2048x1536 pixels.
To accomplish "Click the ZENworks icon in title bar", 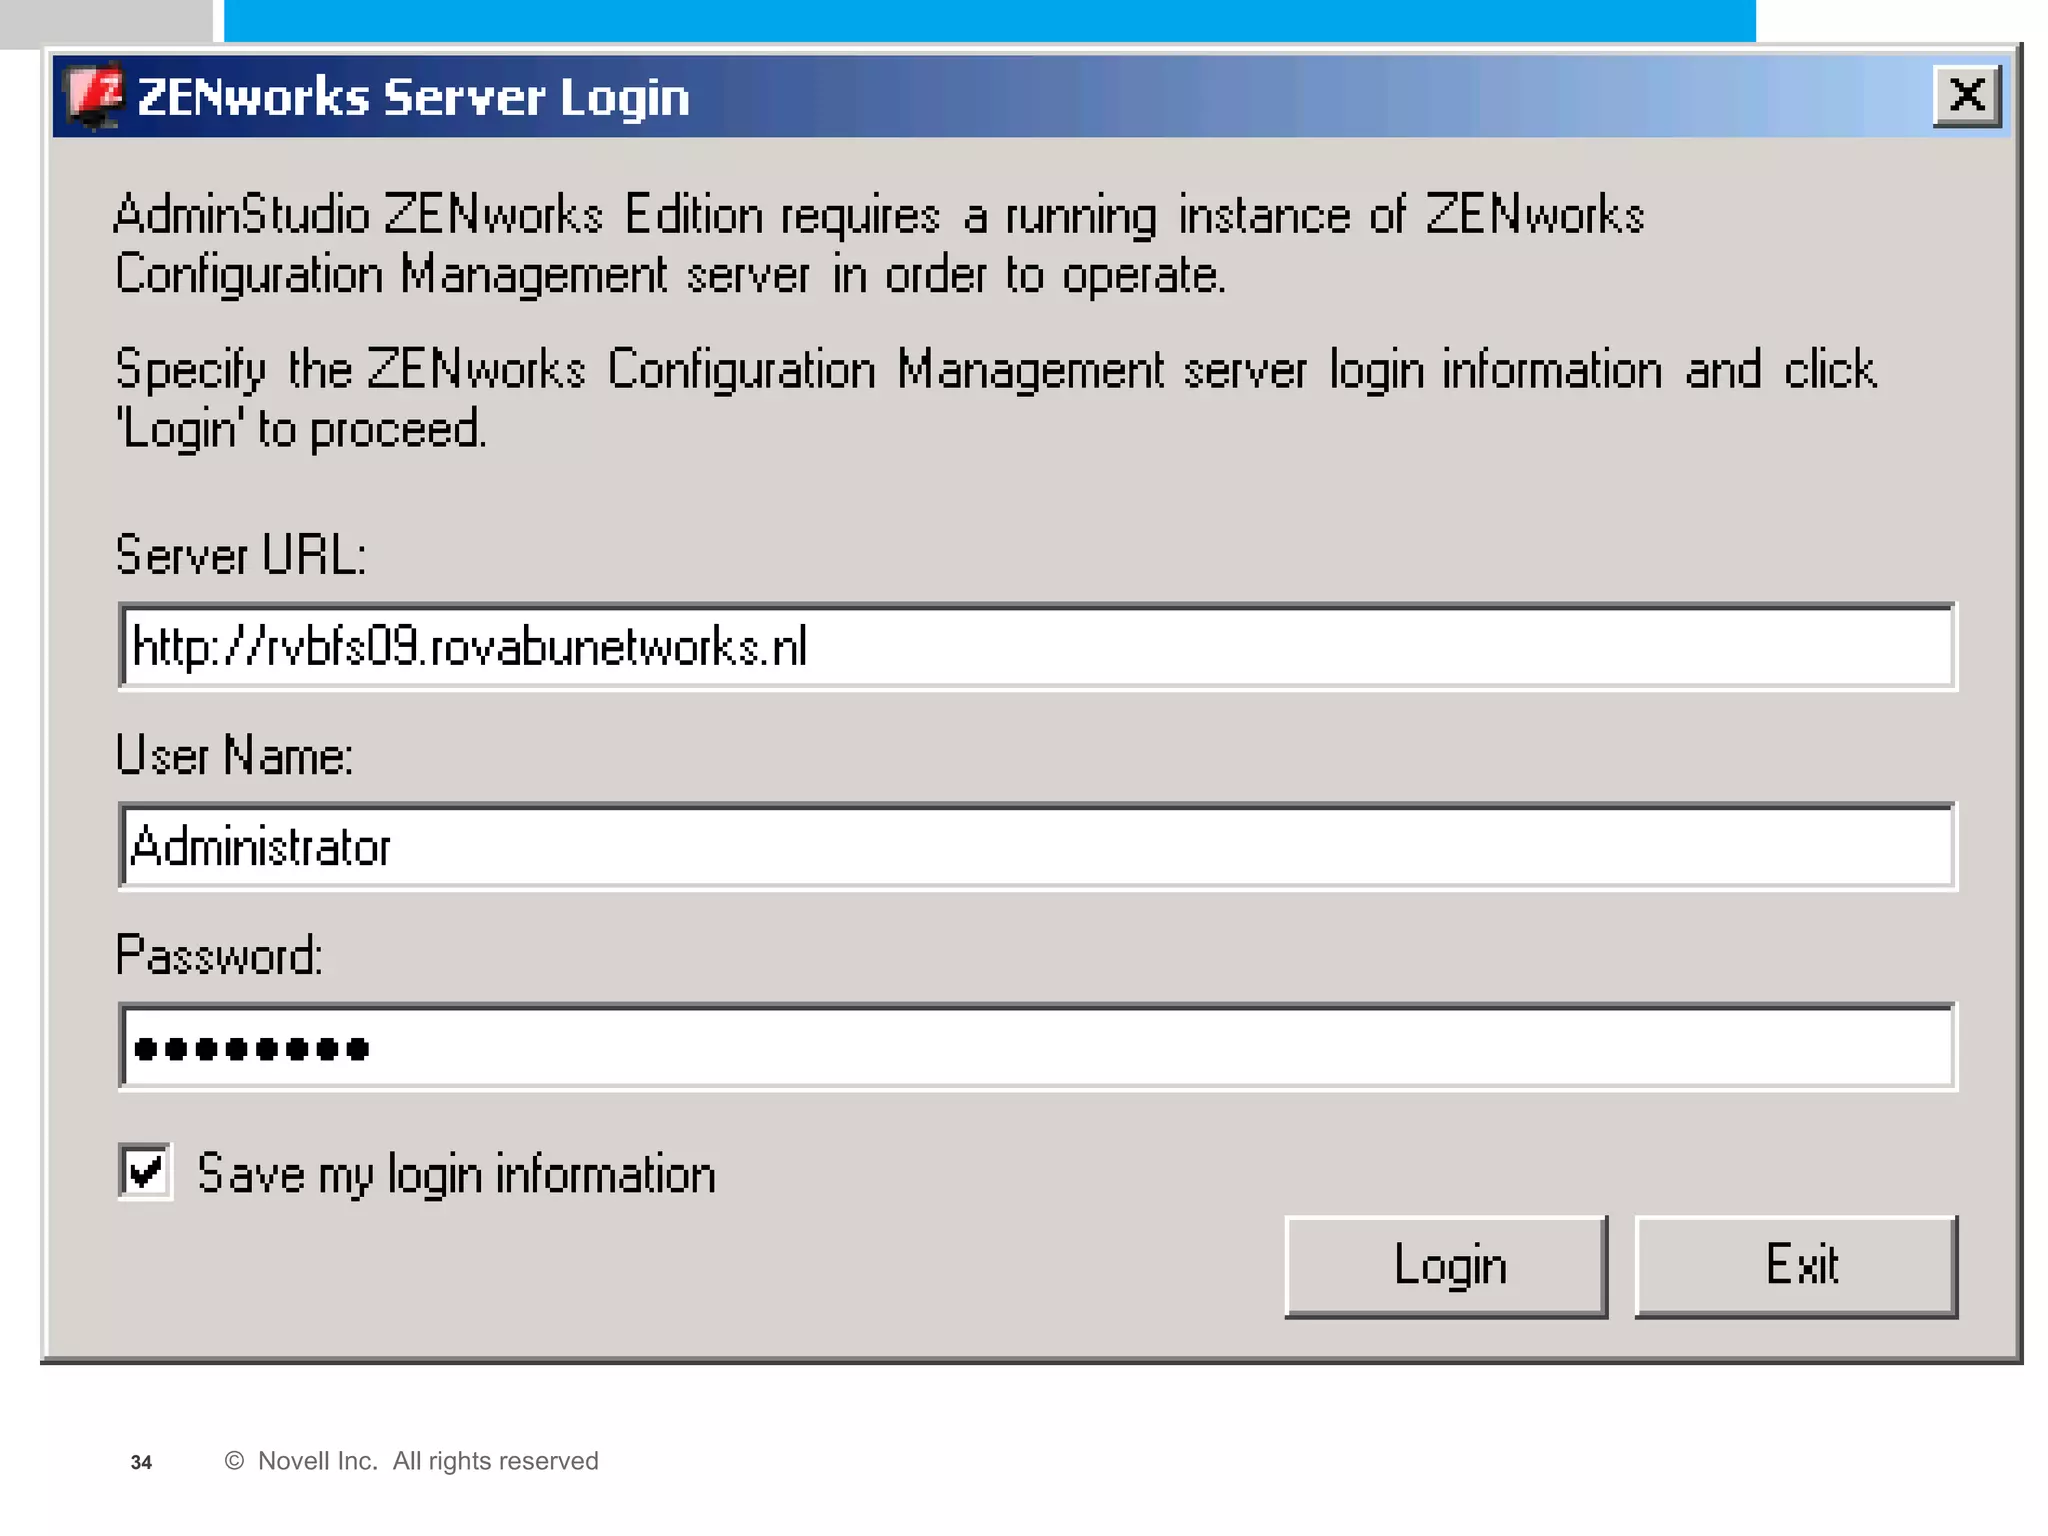I will [x=95, y=96].
